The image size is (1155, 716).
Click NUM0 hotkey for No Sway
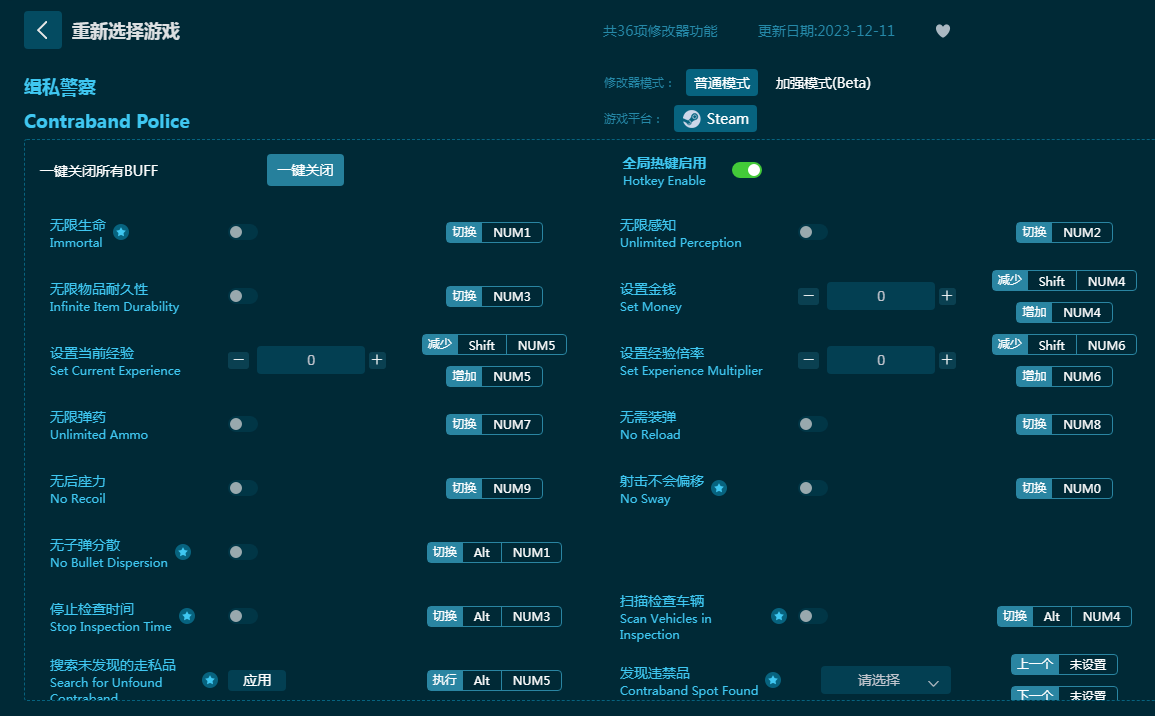(x=1064, y=488)
